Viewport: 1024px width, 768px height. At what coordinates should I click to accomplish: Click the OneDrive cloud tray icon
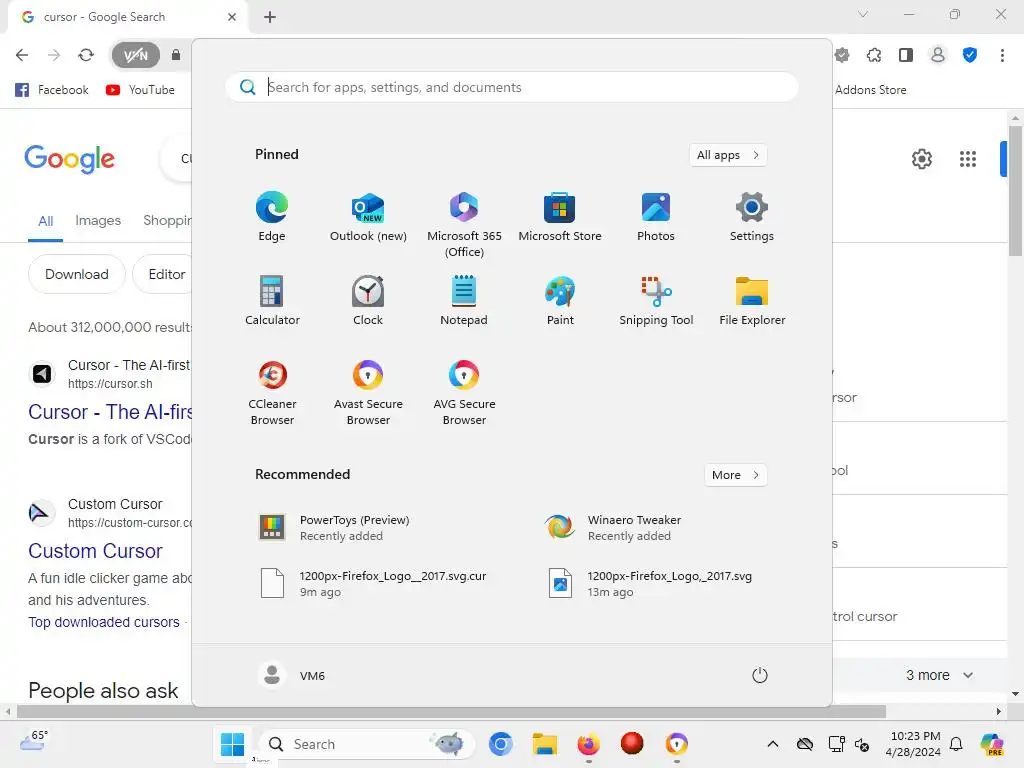click(805, 744)
